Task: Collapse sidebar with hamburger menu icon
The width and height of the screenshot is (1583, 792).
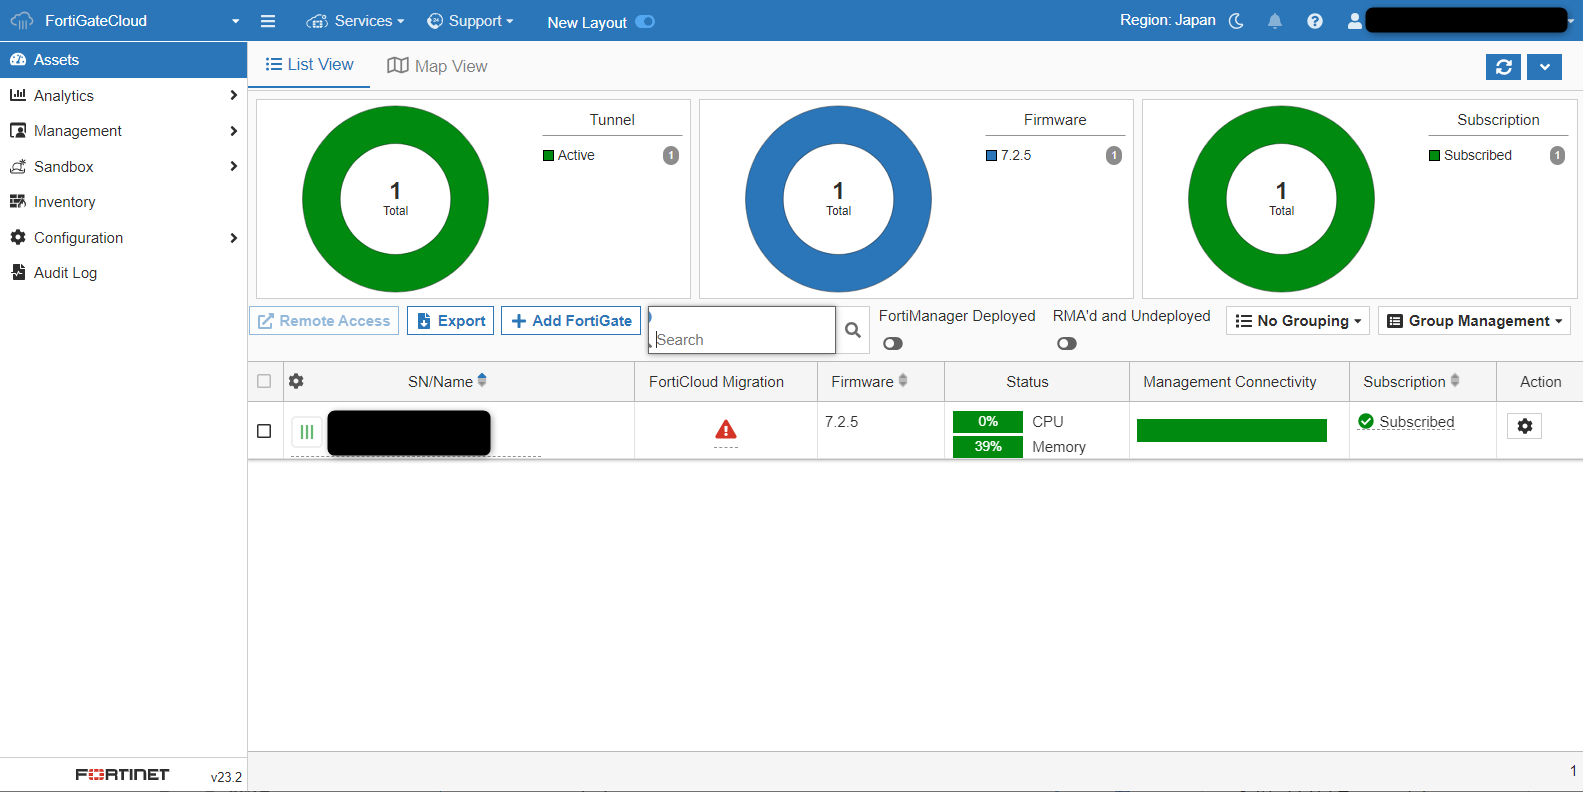Action: click(x=268, y=21)
